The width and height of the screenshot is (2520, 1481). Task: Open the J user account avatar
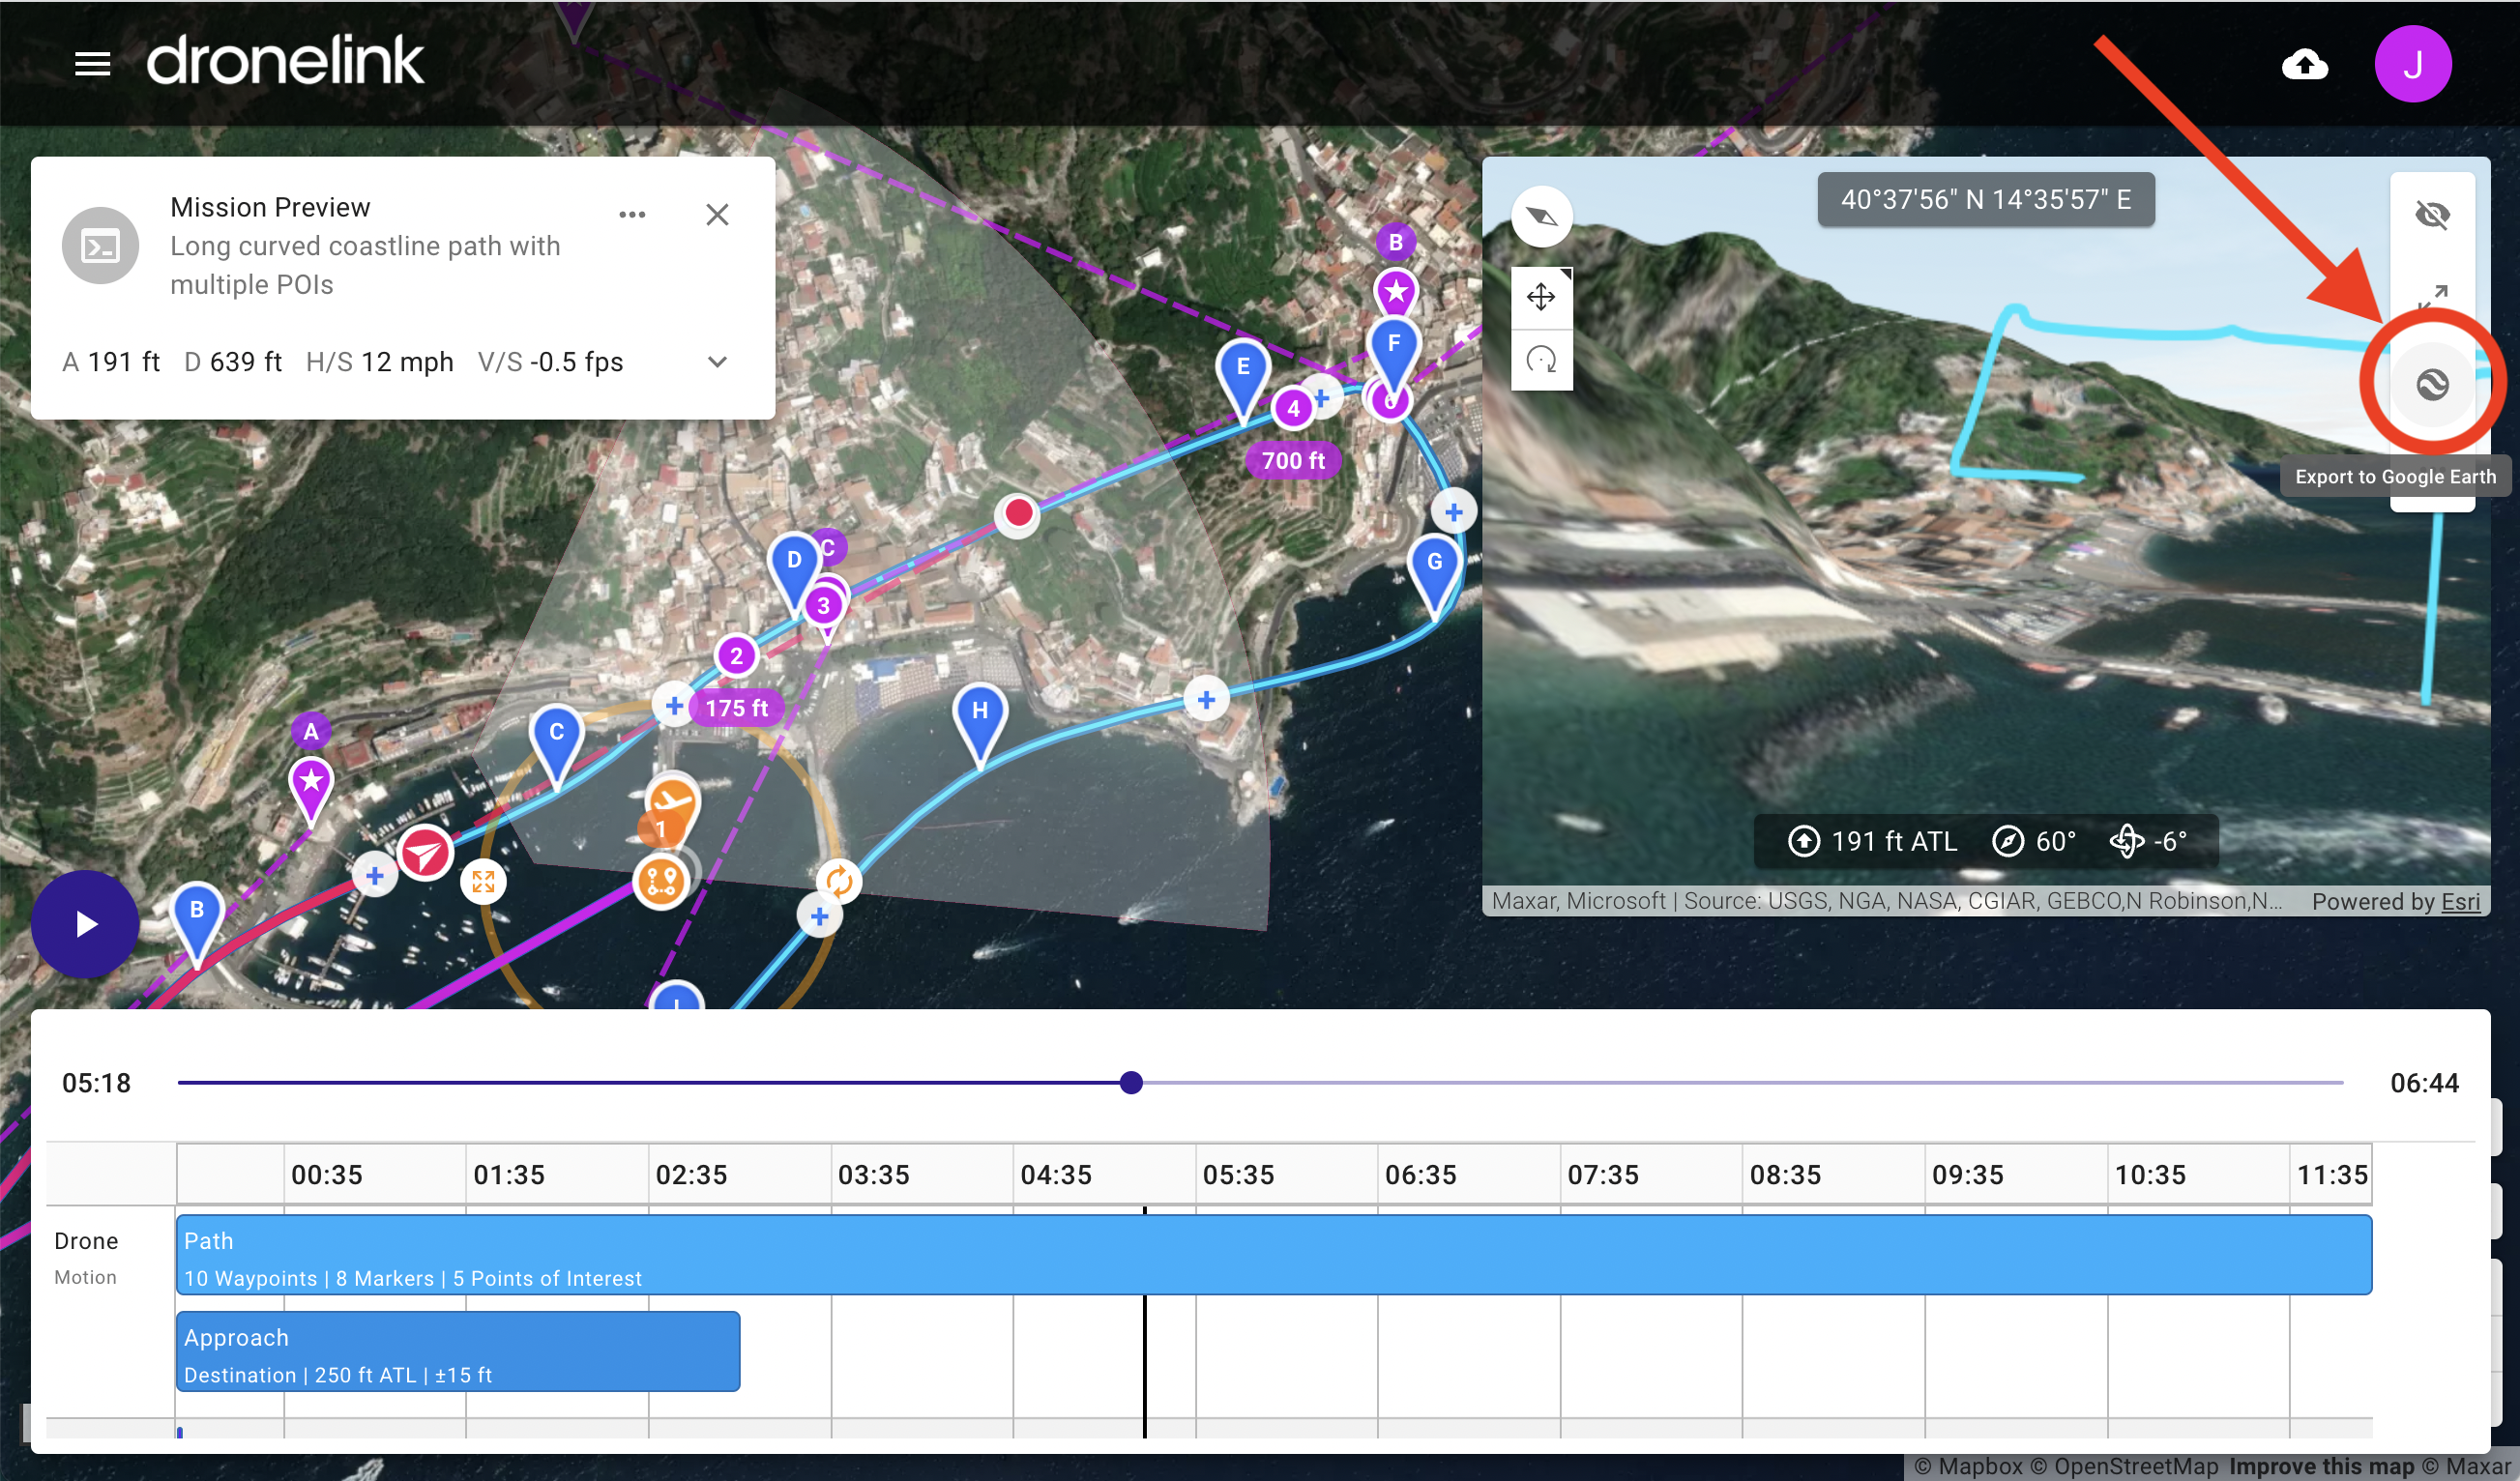tap(2412, 64)
